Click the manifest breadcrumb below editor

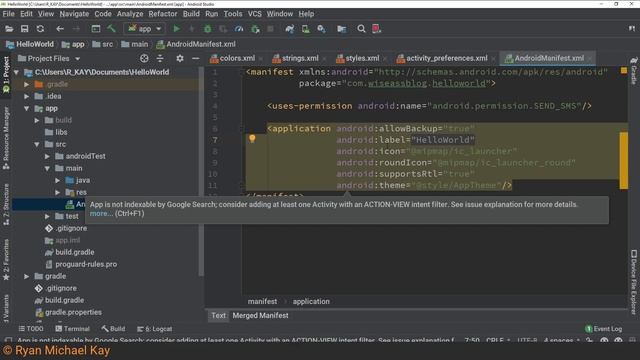pos(262,302)
